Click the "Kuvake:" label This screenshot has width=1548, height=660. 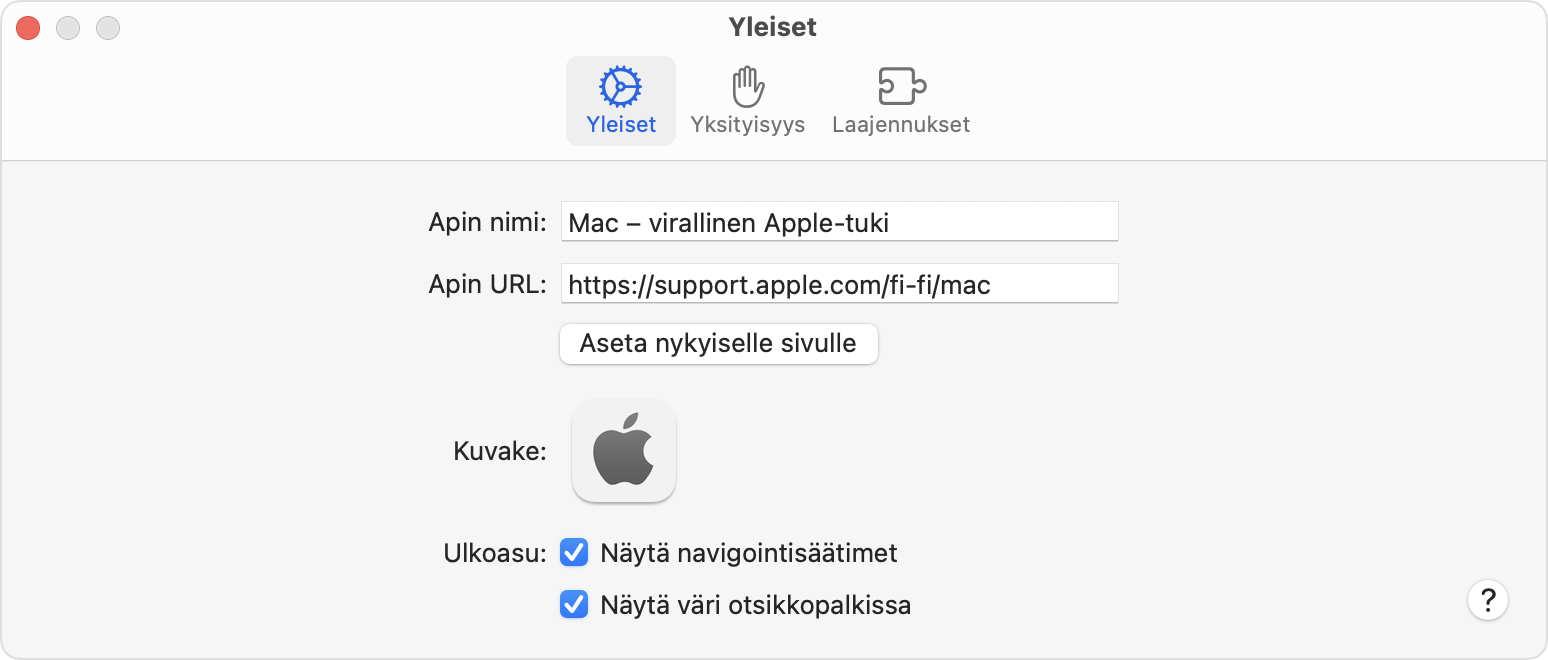500,451
